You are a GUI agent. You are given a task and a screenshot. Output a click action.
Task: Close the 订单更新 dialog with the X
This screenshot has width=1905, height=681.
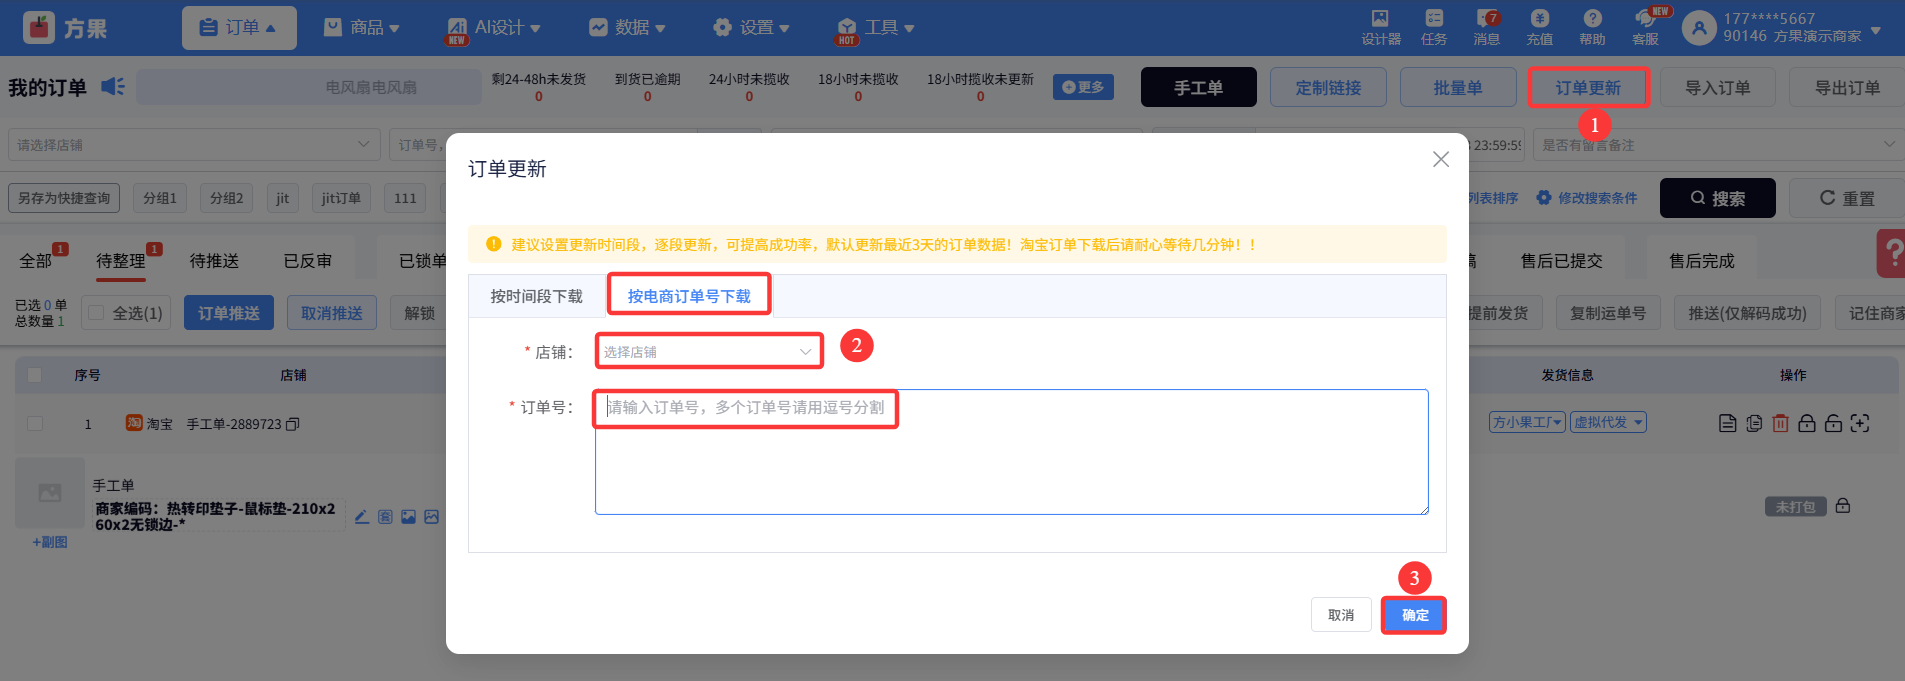1441,159
